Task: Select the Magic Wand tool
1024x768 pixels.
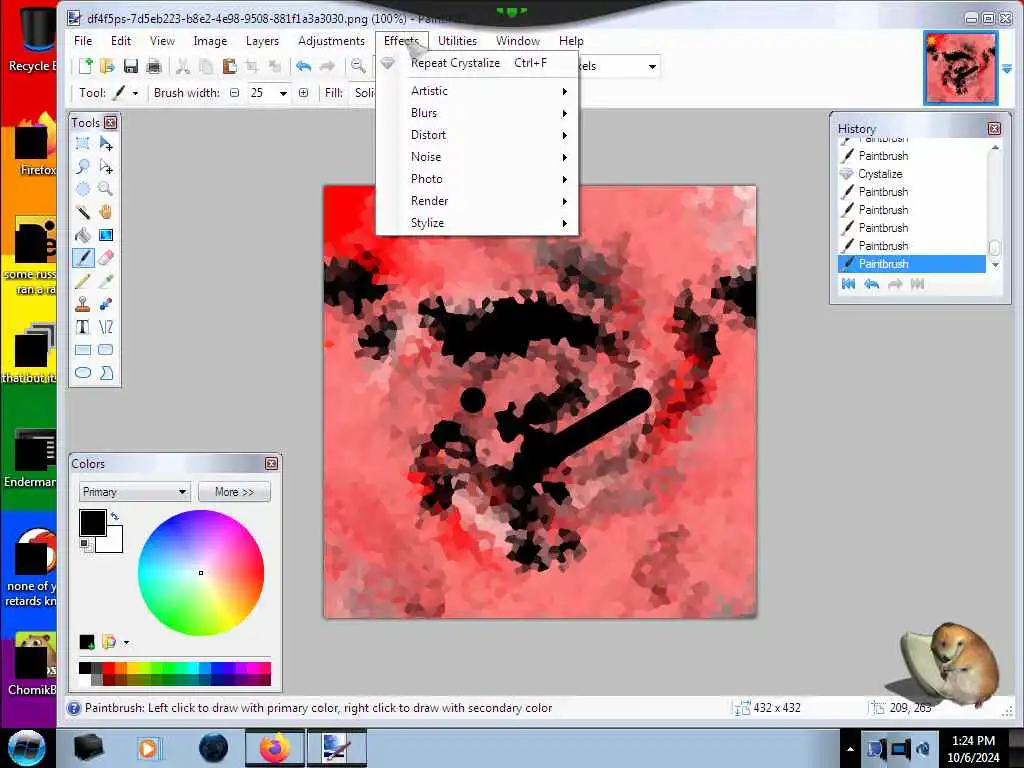Action: [x=83, y=212]
